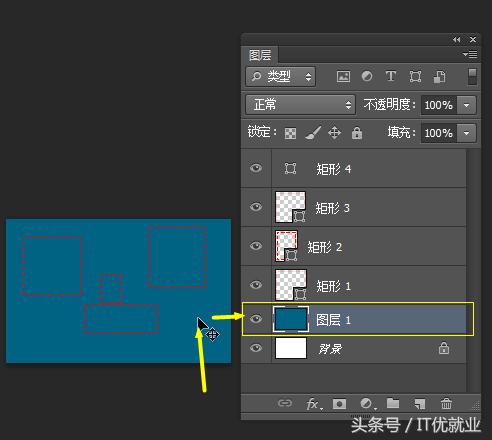
Task: Hide the 矩形 4 layer
Action: click(256, 168)
